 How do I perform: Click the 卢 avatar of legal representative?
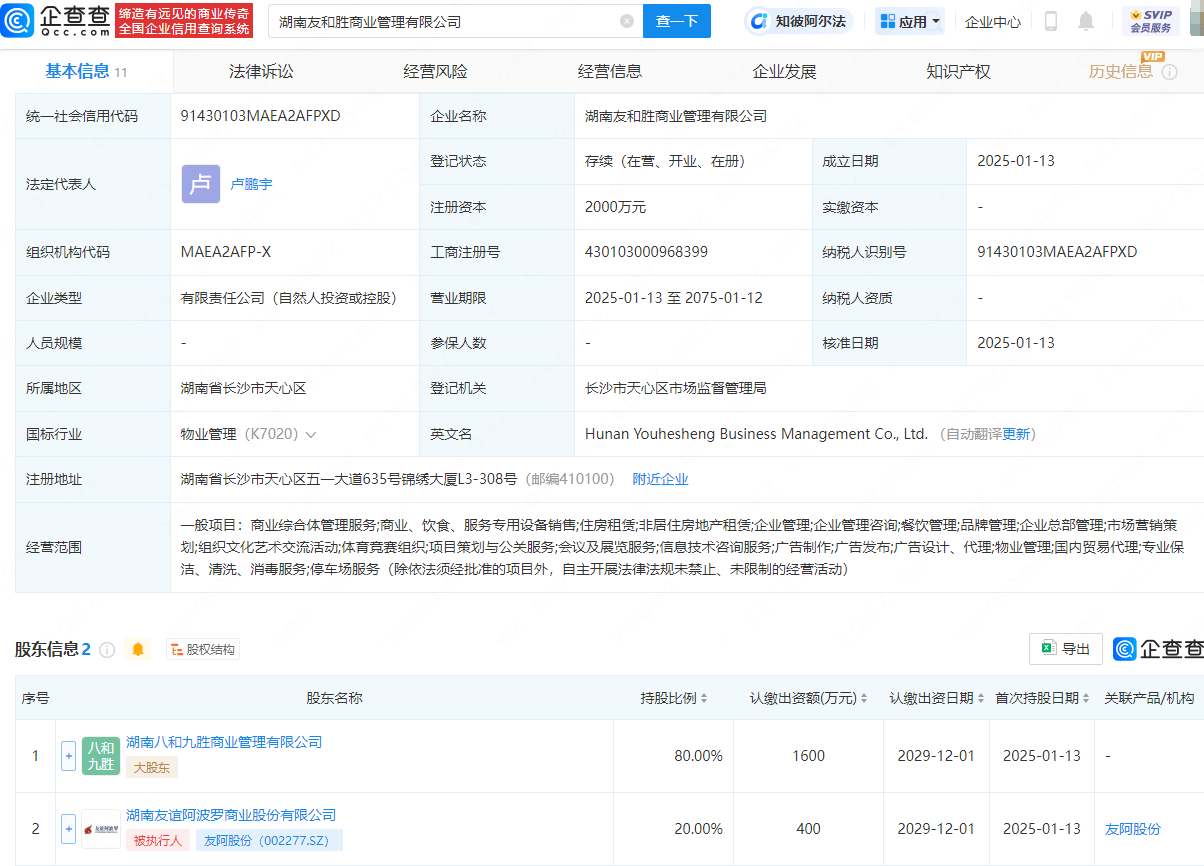coord(201,184)
